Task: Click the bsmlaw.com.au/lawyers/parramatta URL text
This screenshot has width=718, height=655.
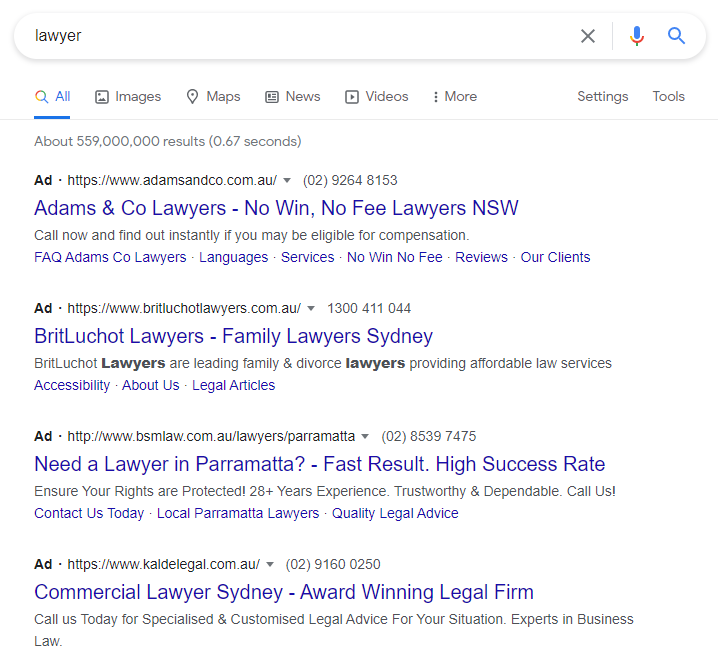Action: coord(211,437)
